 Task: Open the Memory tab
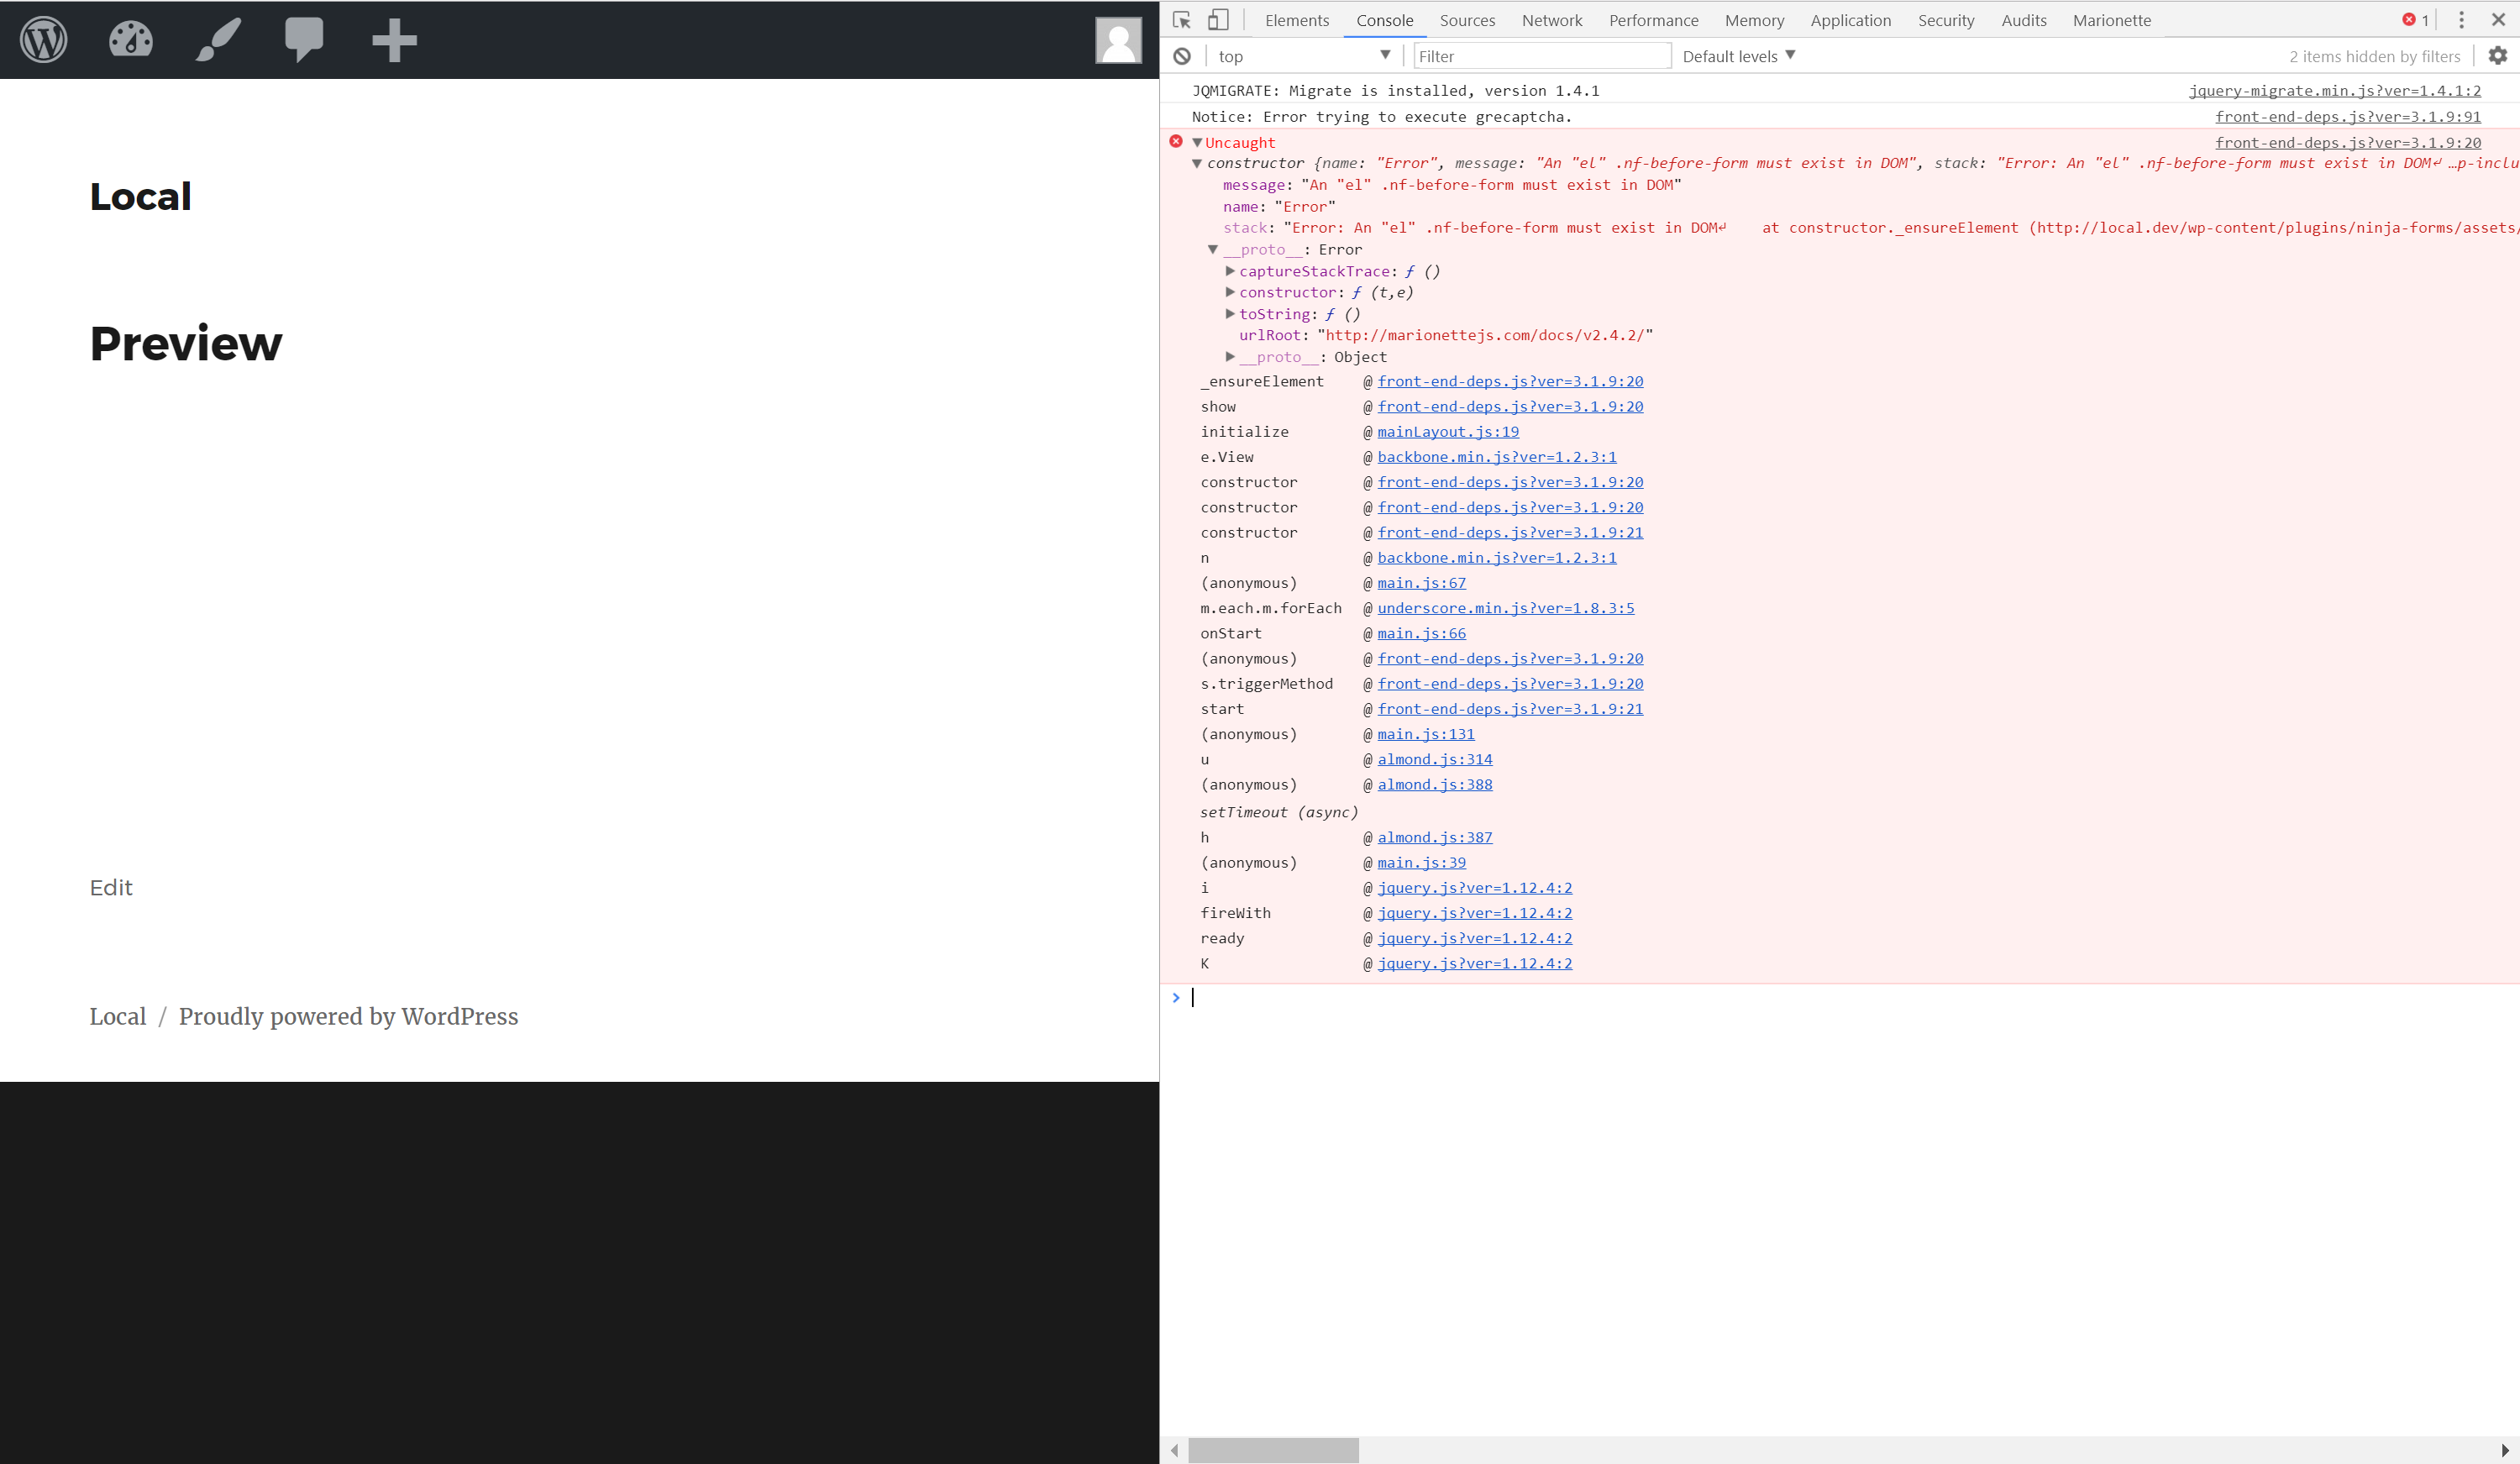pos(1754,20)
